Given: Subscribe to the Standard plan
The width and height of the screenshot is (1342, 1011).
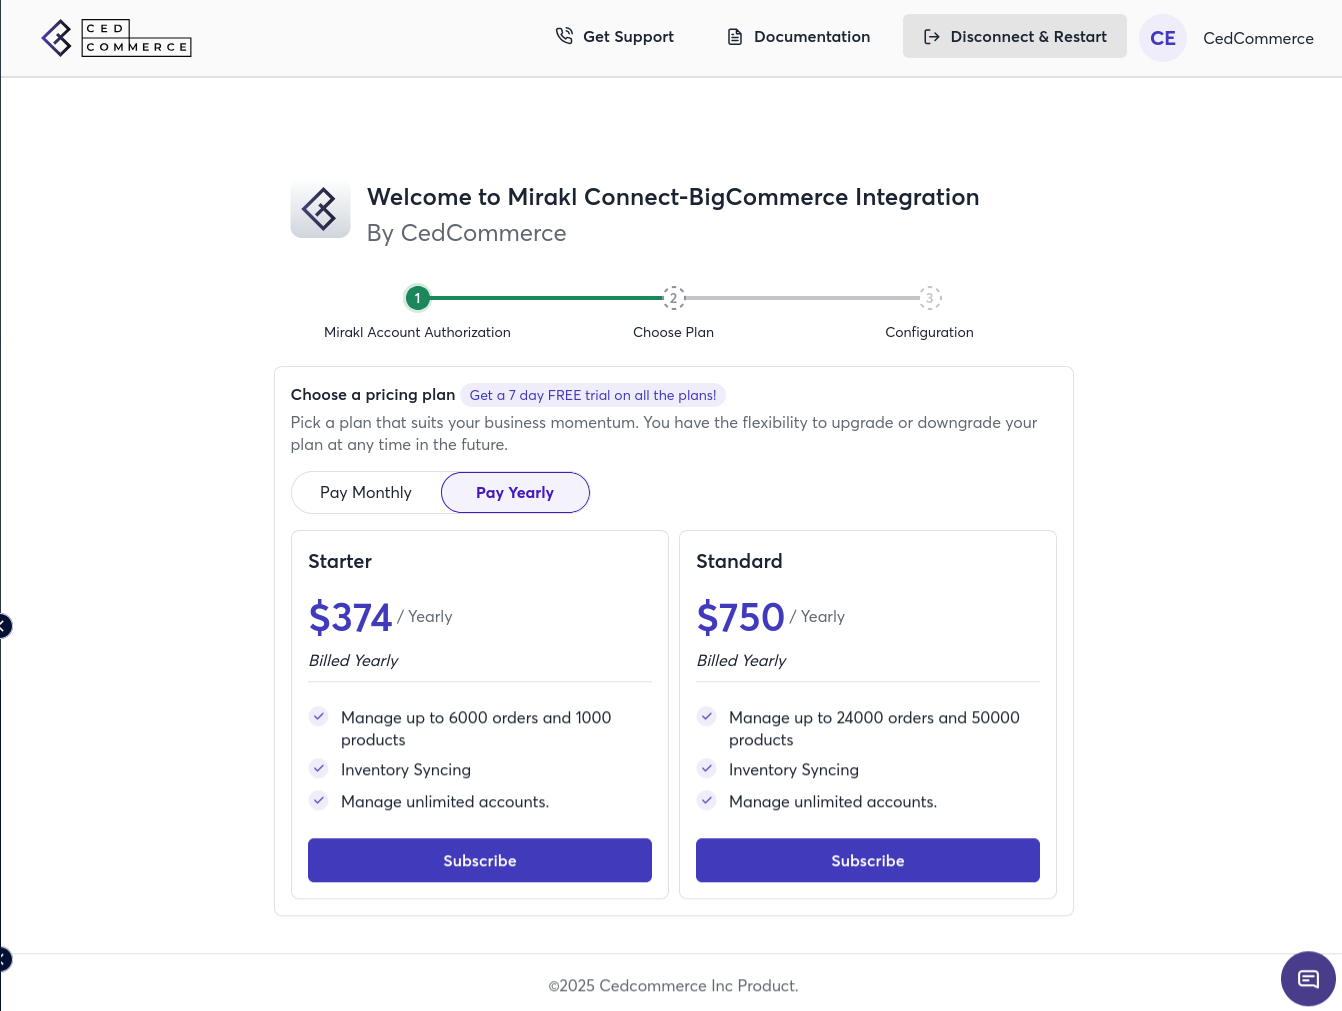Looking at the screenshot, I should coord(867,860).
